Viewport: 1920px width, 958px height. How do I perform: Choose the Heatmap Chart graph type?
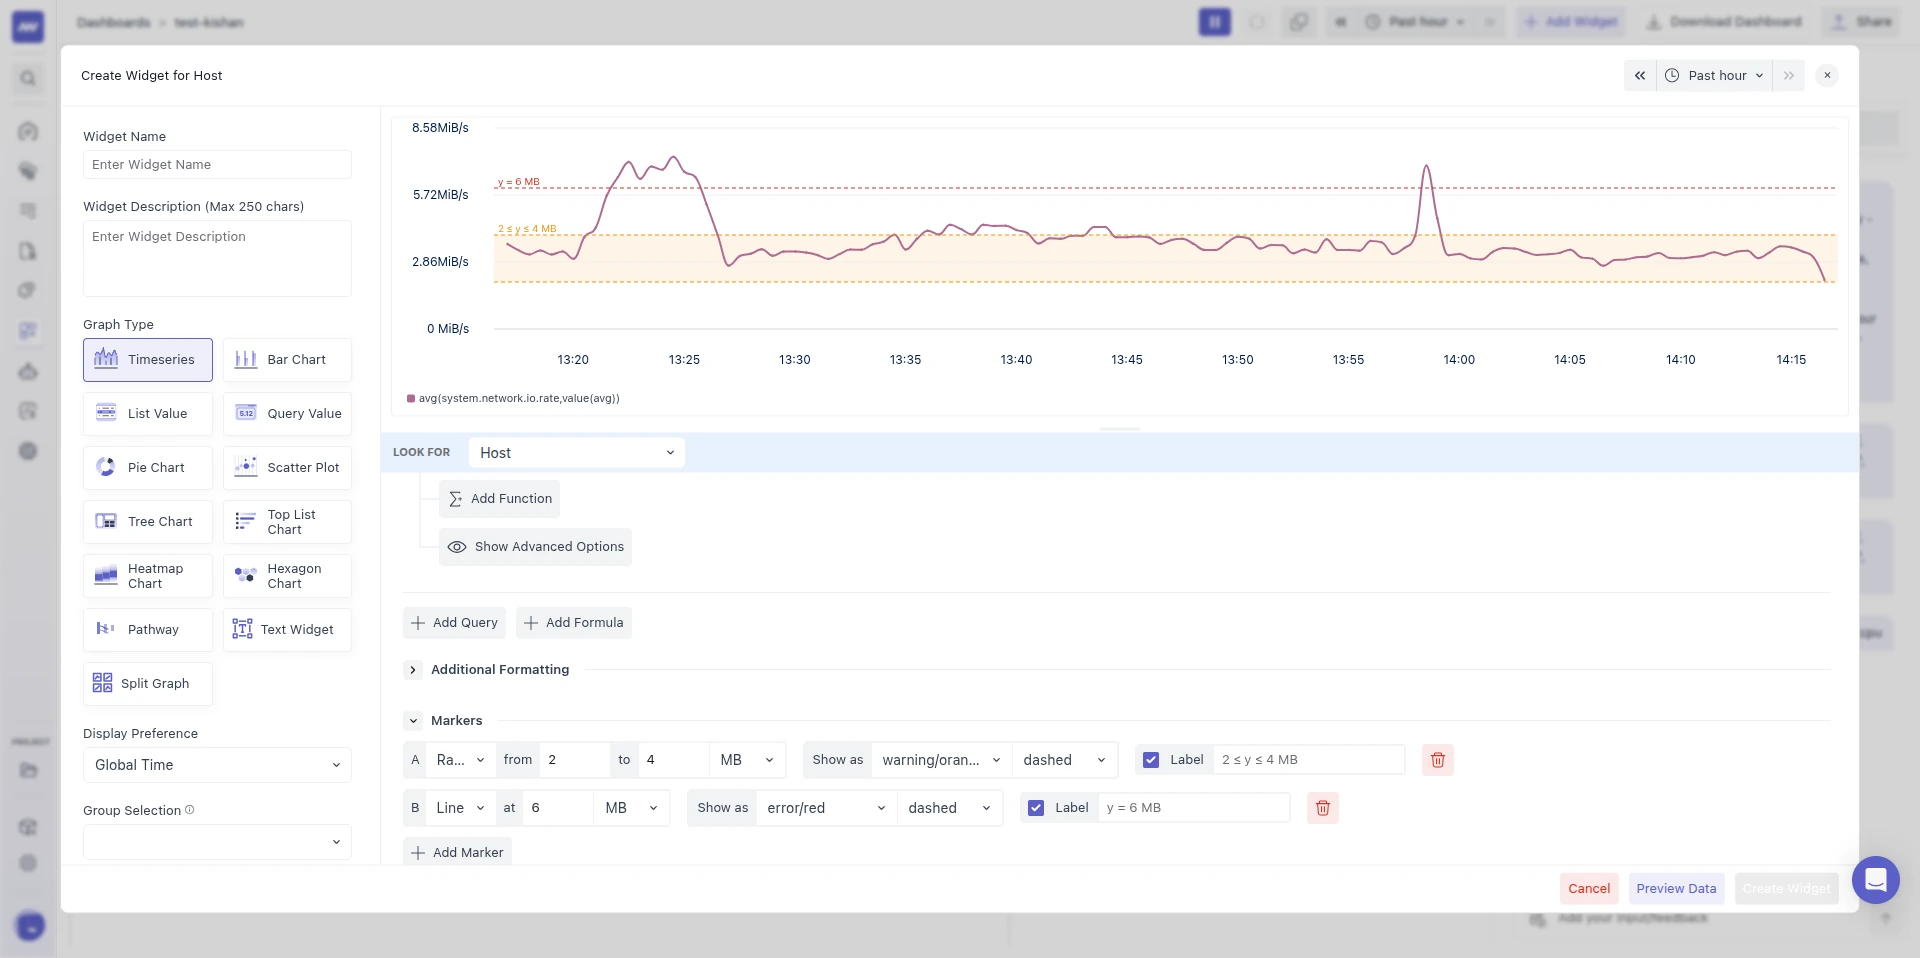pyautogui.click(x=148, y=576)
